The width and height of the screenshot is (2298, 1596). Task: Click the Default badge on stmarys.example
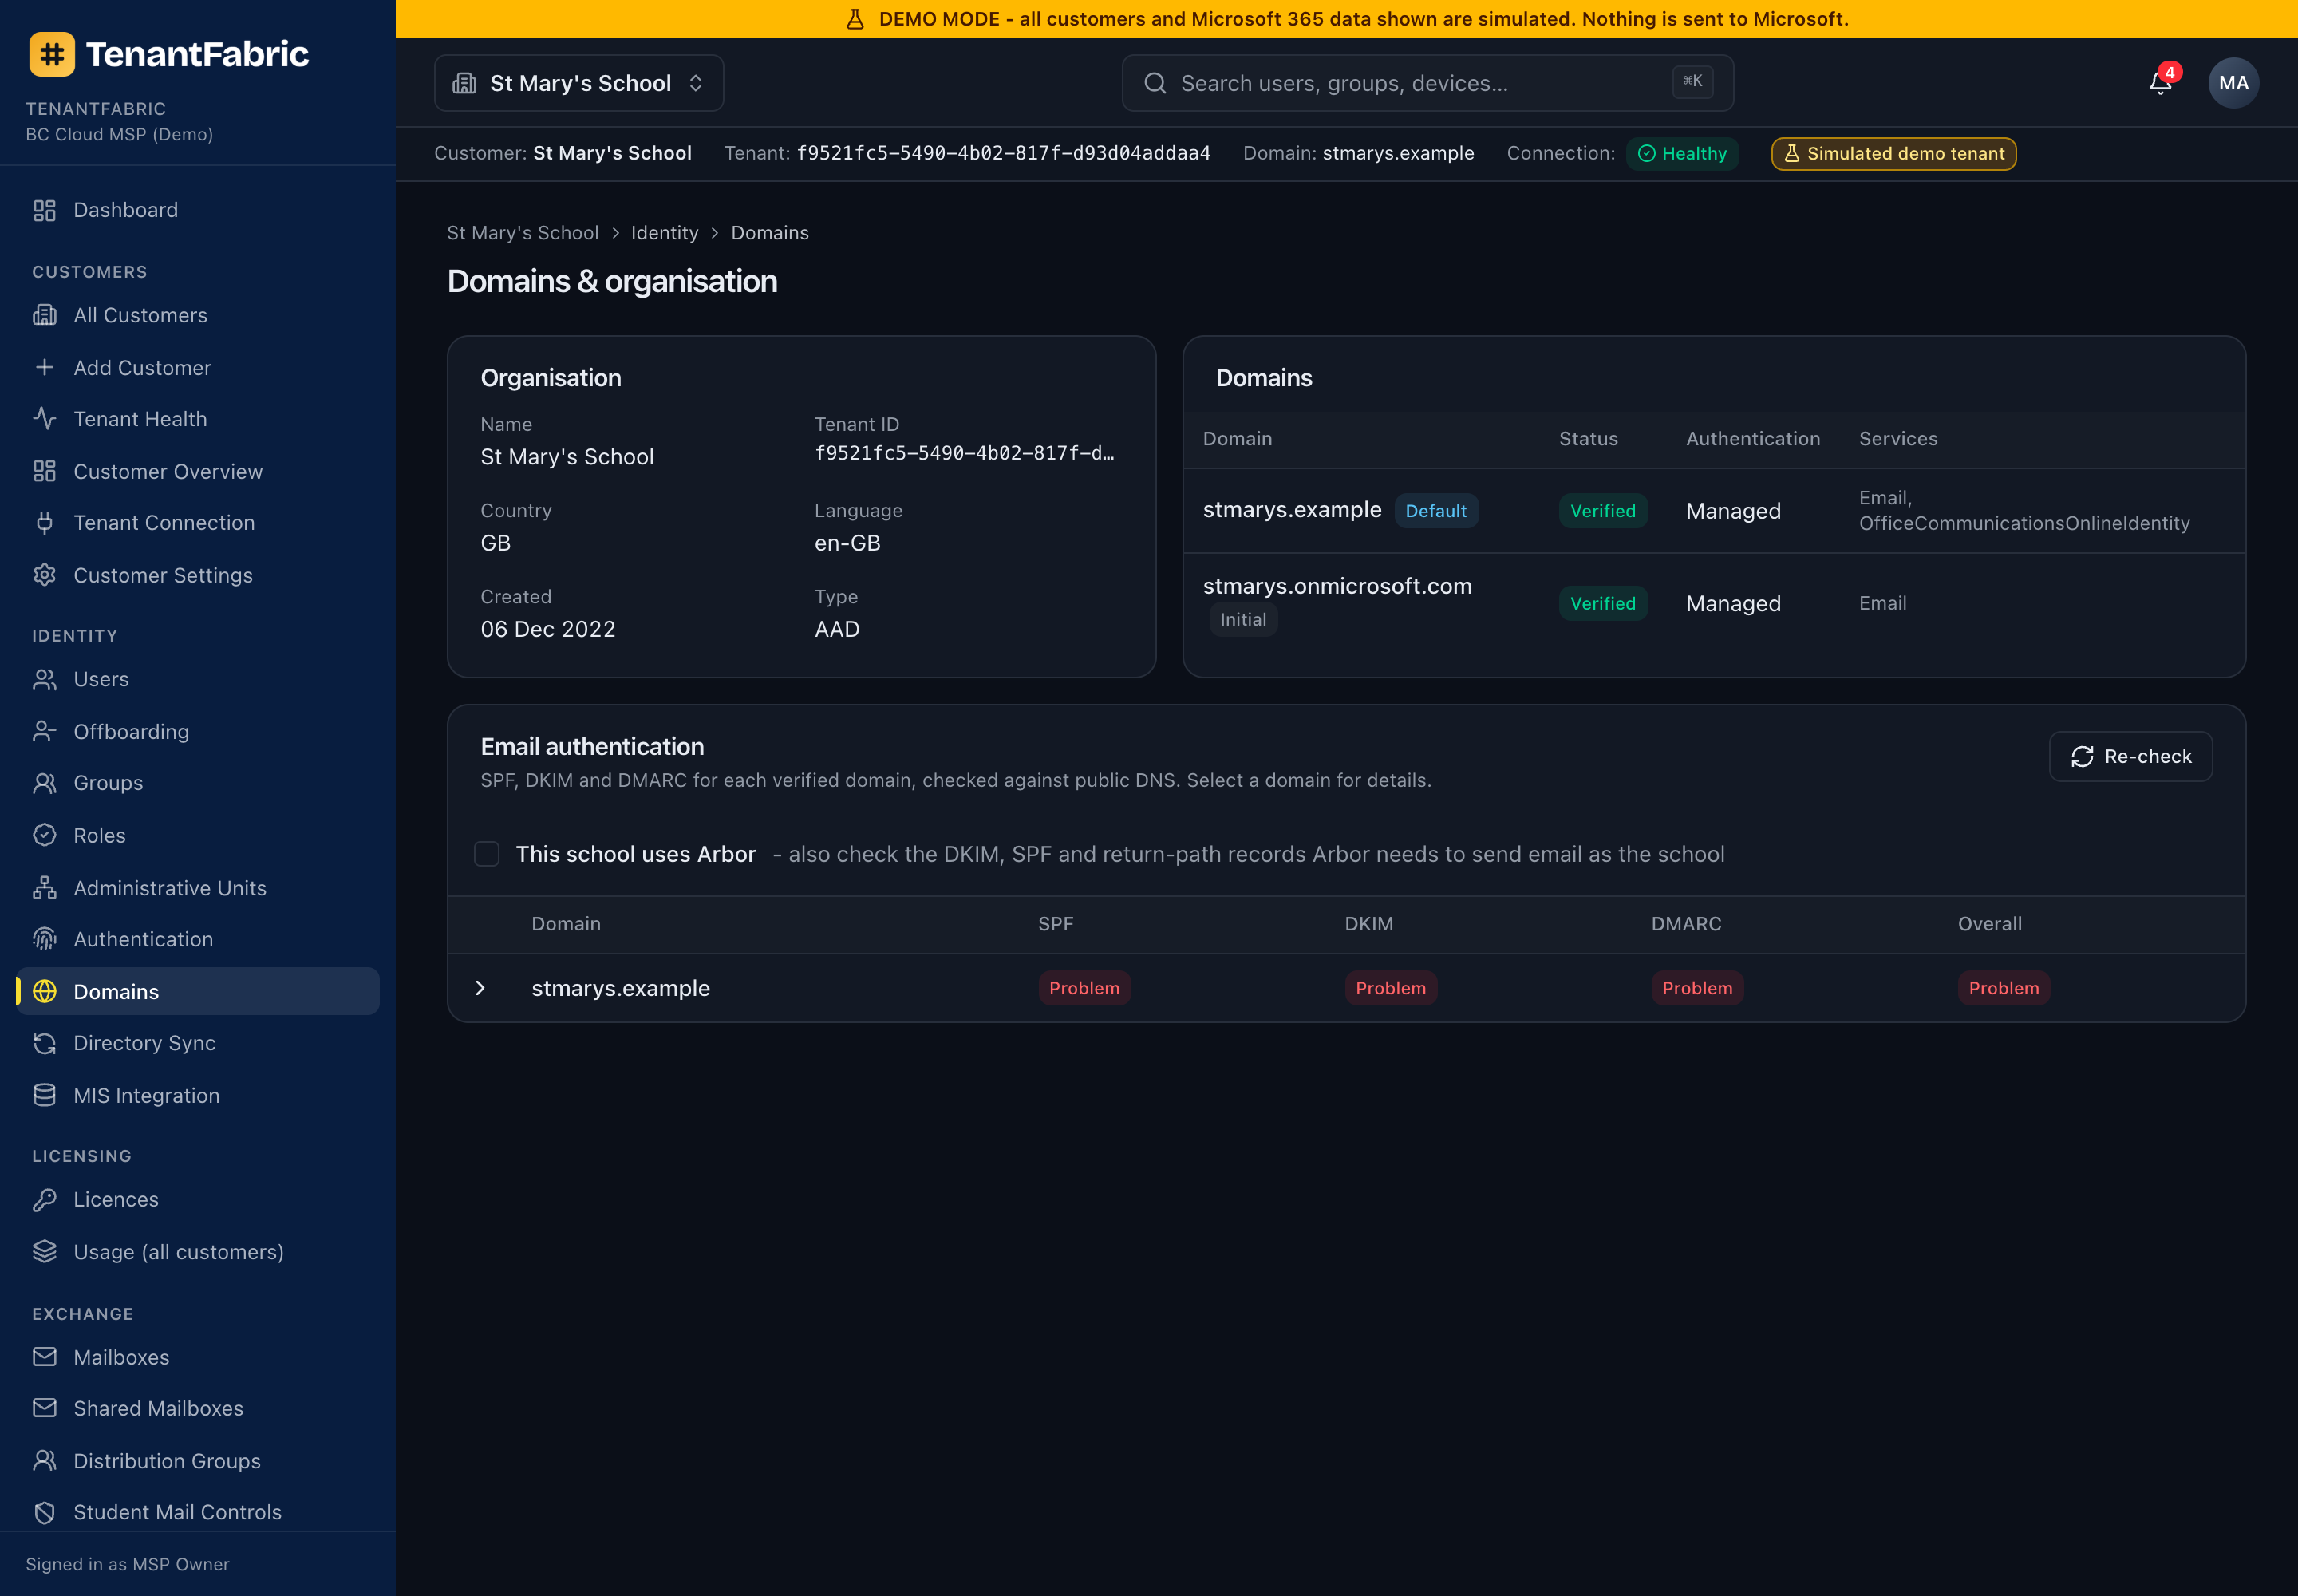pos(1436,511)
